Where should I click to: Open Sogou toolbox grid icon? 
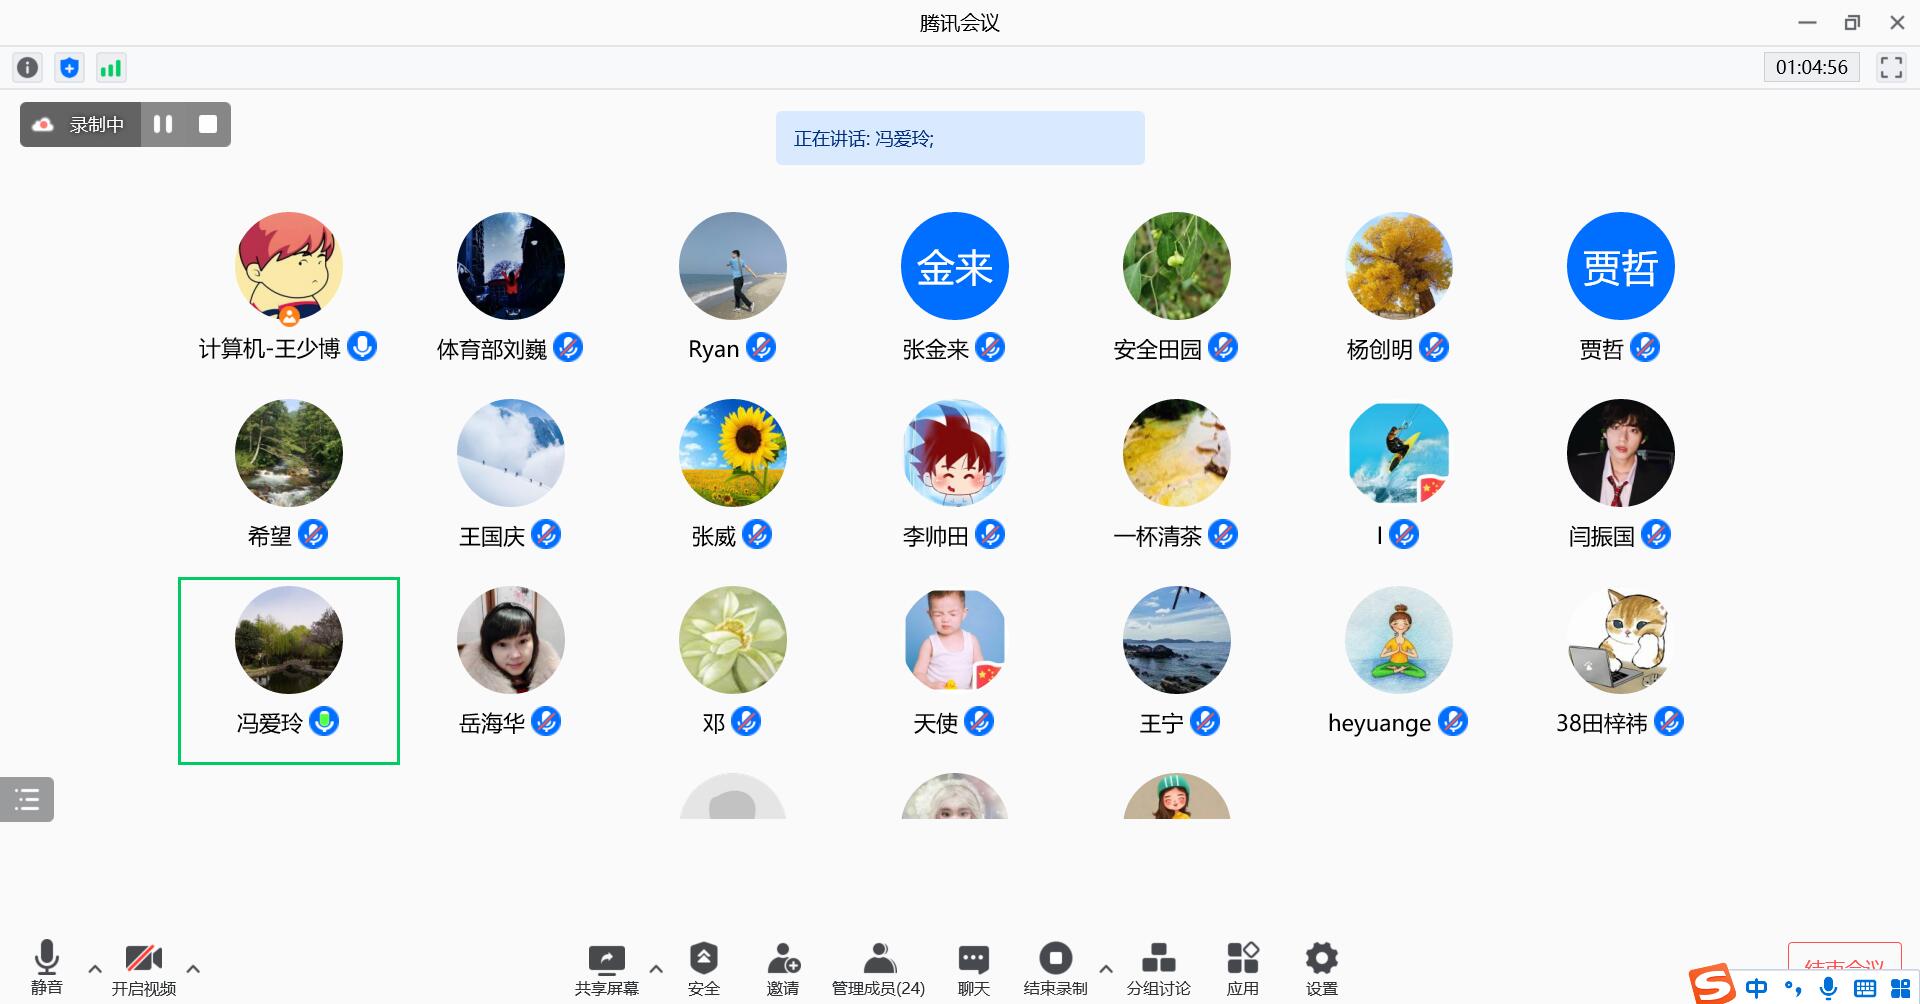[1900, 988]
